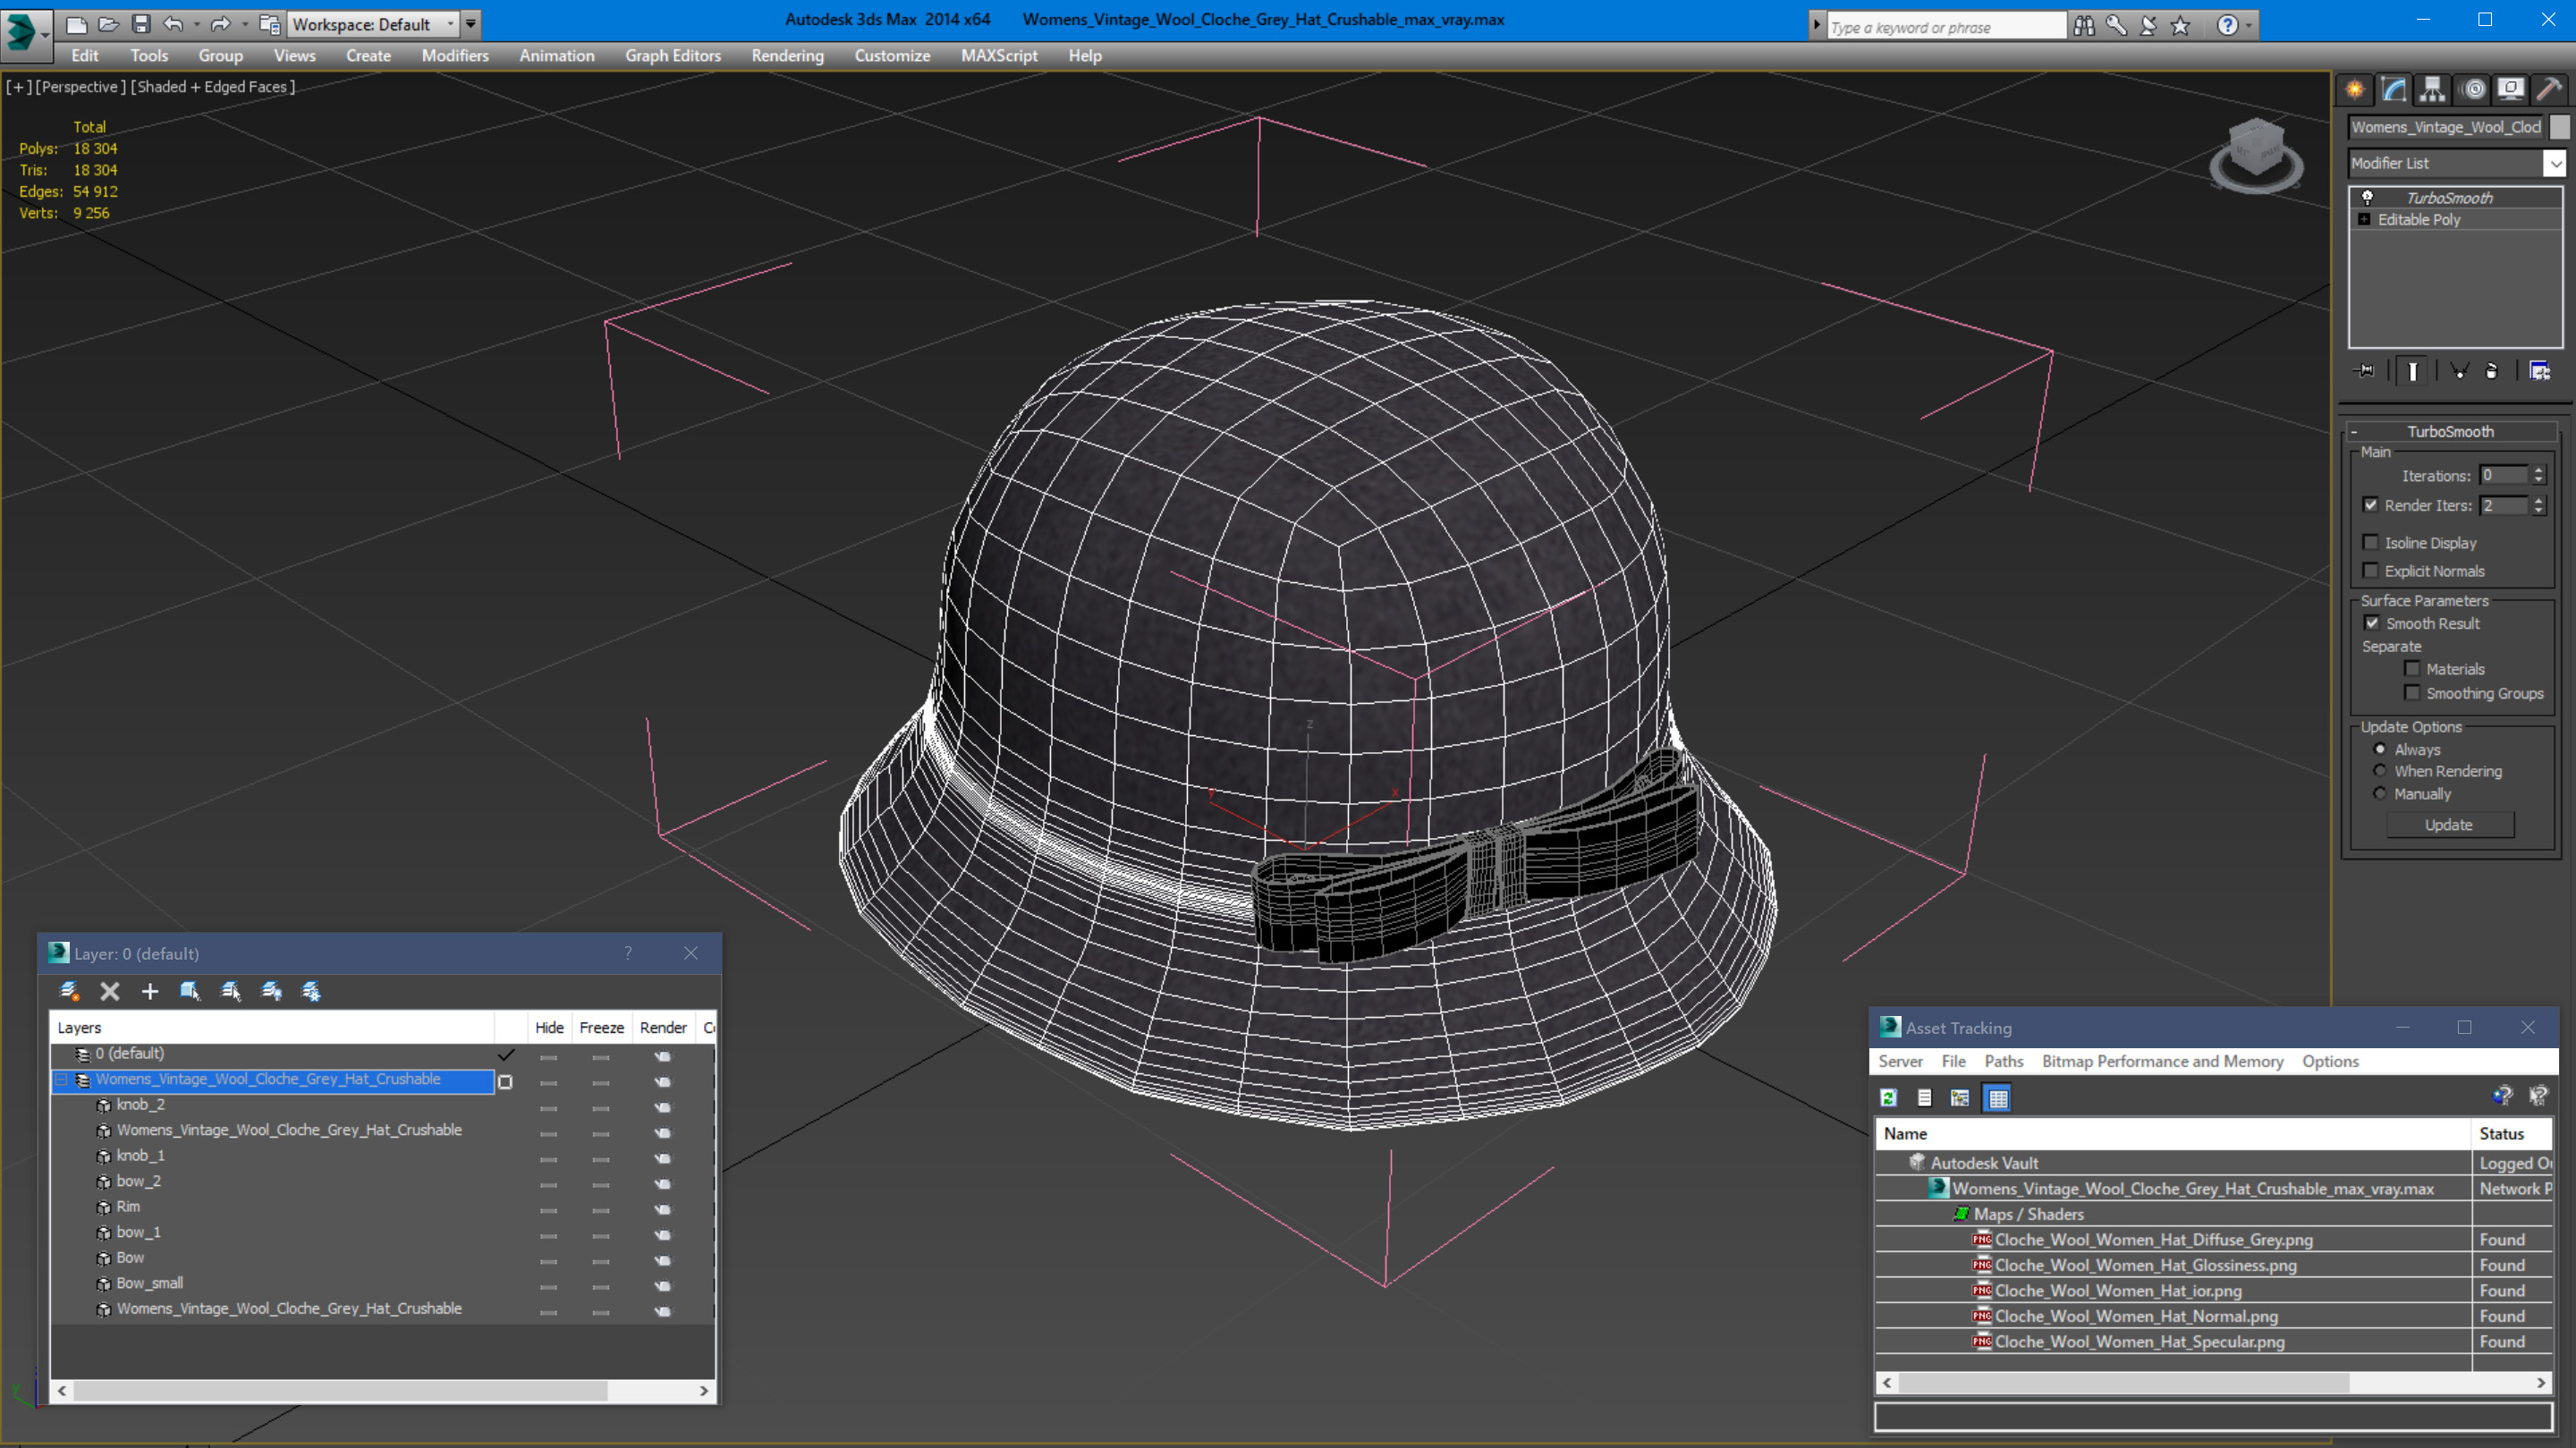Click the binoculars search icon
Screen dimensions: 2576x1448
(x=2084, y=26)
